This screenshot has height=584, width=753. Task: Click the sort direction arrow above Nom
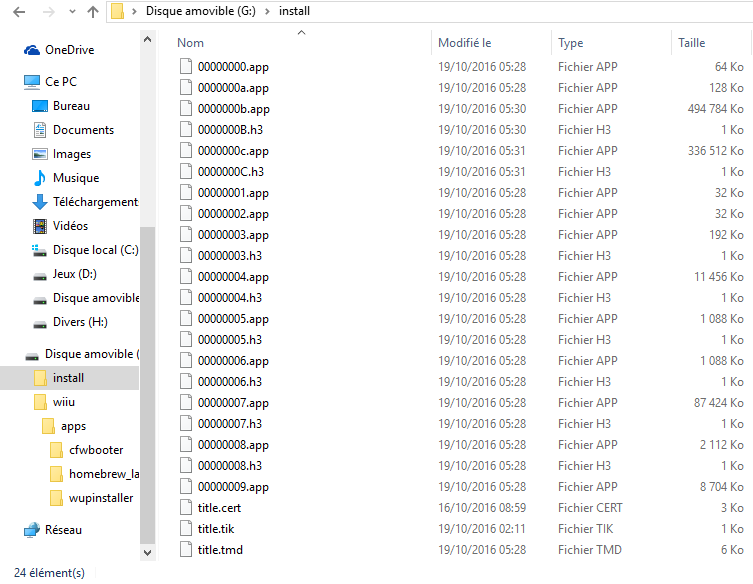point(302,32)
